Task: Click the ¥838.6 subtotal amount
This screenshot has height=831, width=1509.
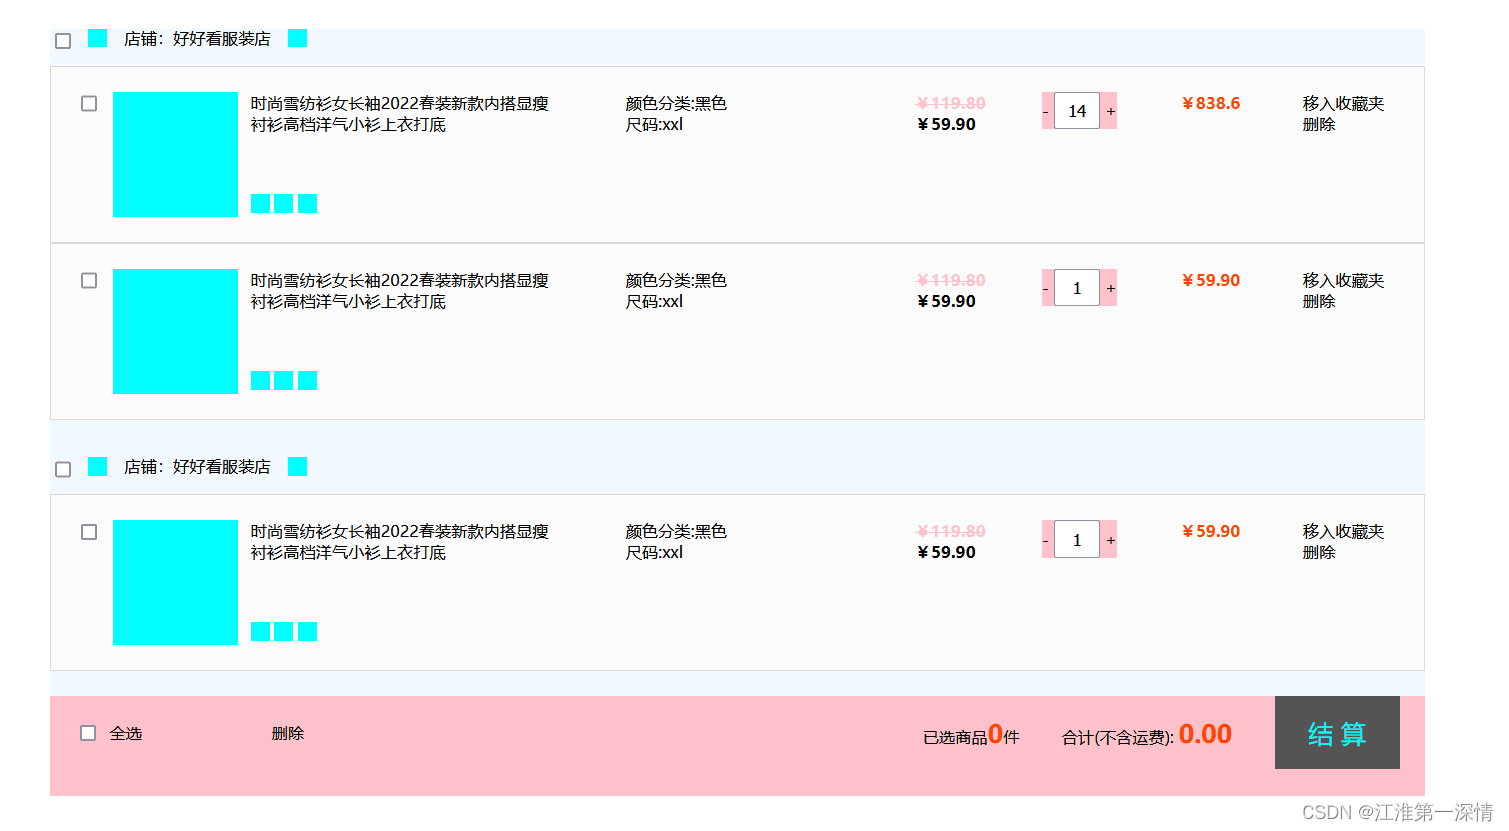Action: tap(1211, 103)
